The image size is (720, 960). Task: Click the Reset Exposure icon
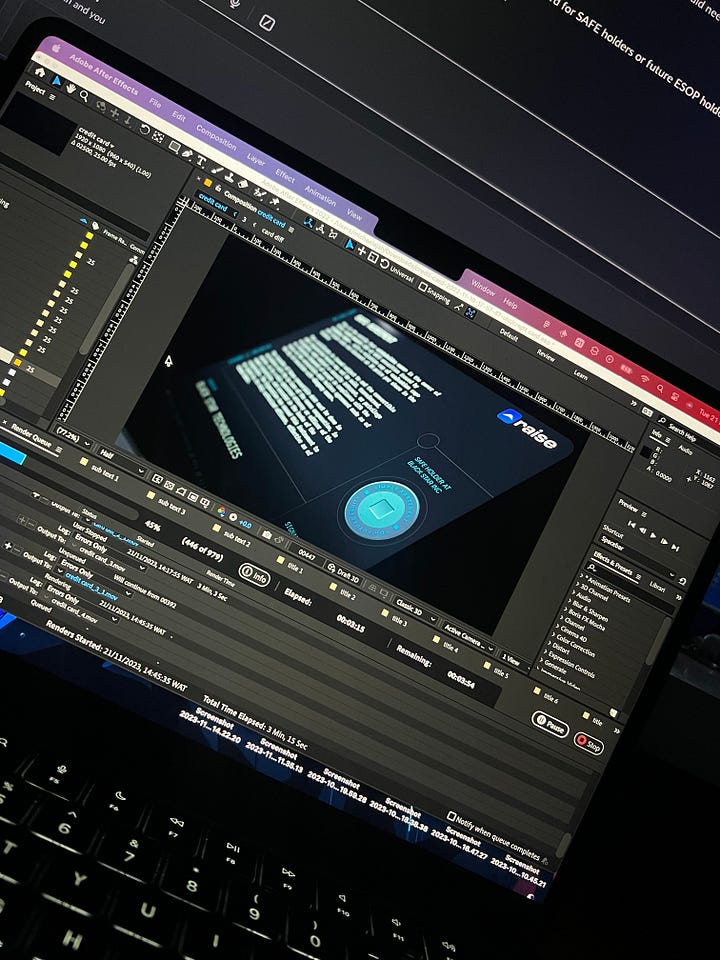click(x=233, y=517)
